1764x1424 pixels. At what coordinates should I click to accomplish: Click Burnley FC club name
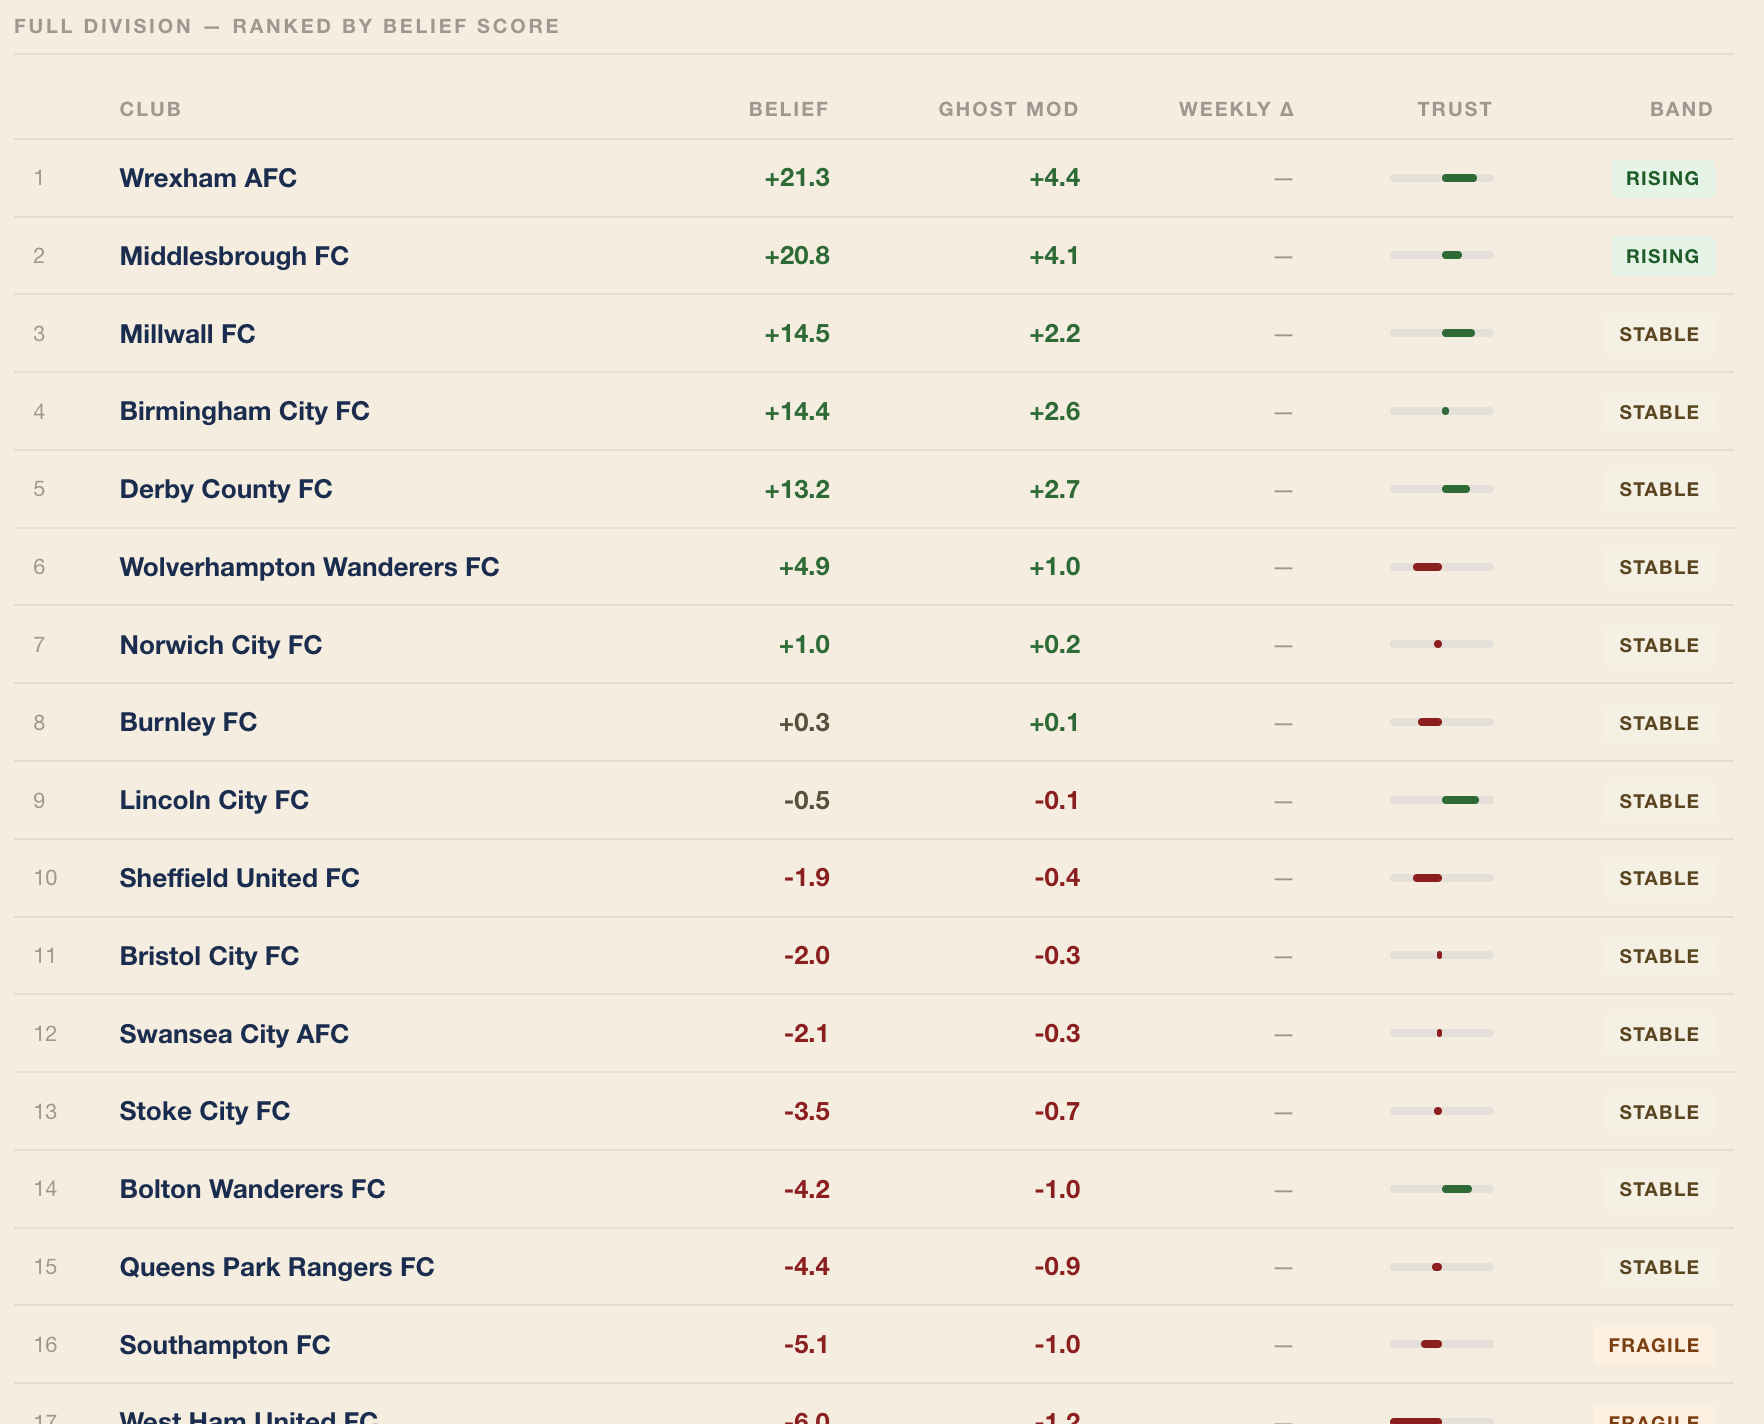pos(188,722)
